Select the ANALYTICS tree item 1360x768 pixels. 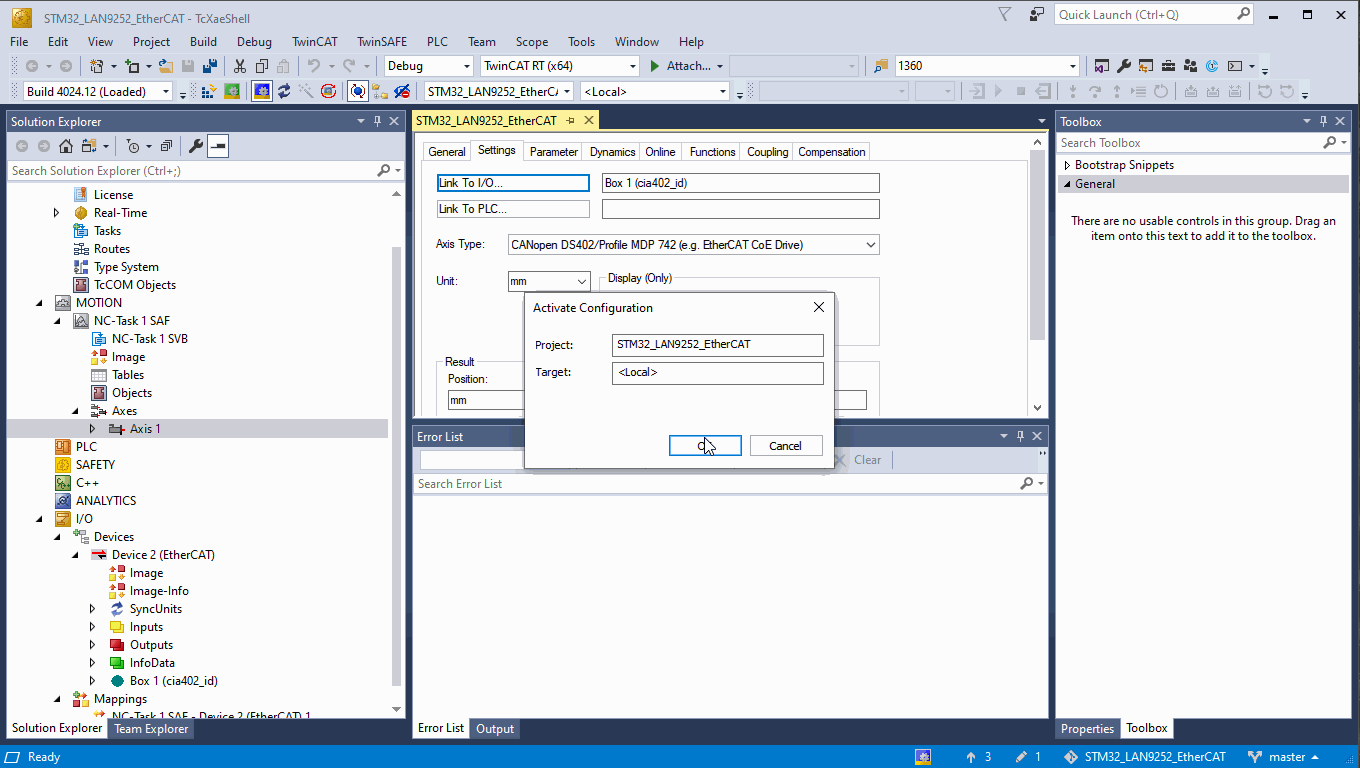pos(105,501)
